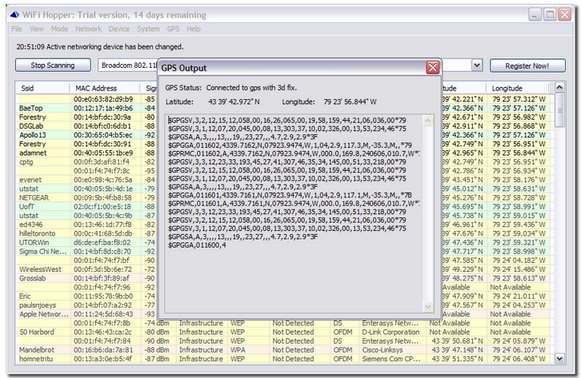Click MAC address 00:40:05:5b:4c:9b
The image size is (581, 378).
(103, 215)
